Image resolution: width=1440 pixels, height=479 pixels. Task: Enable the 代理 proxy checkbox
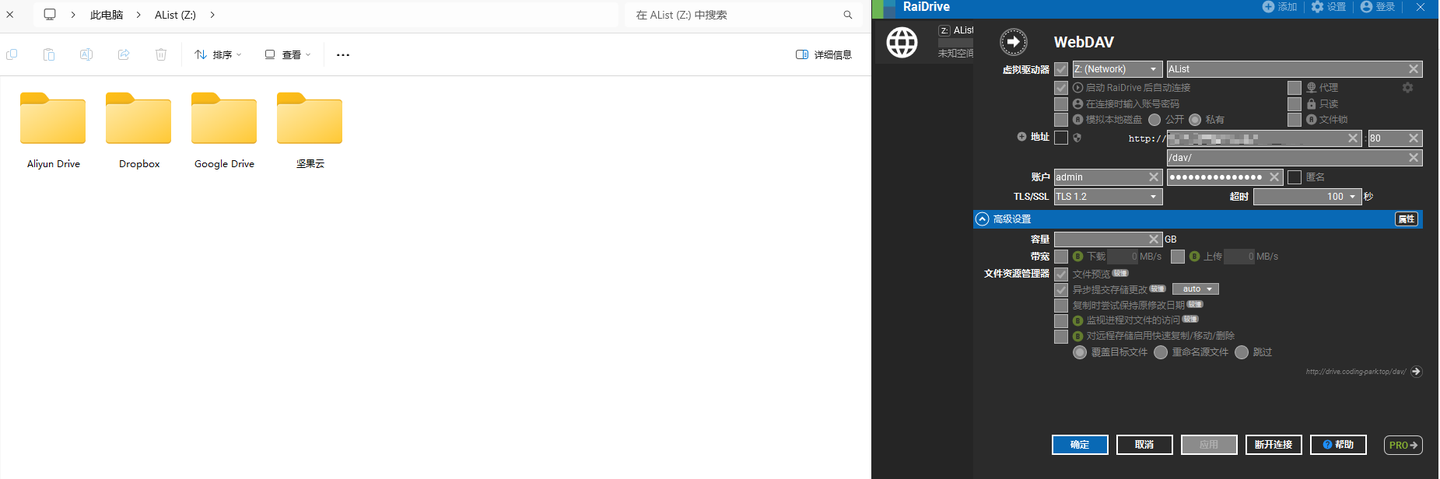[1295, 88]
